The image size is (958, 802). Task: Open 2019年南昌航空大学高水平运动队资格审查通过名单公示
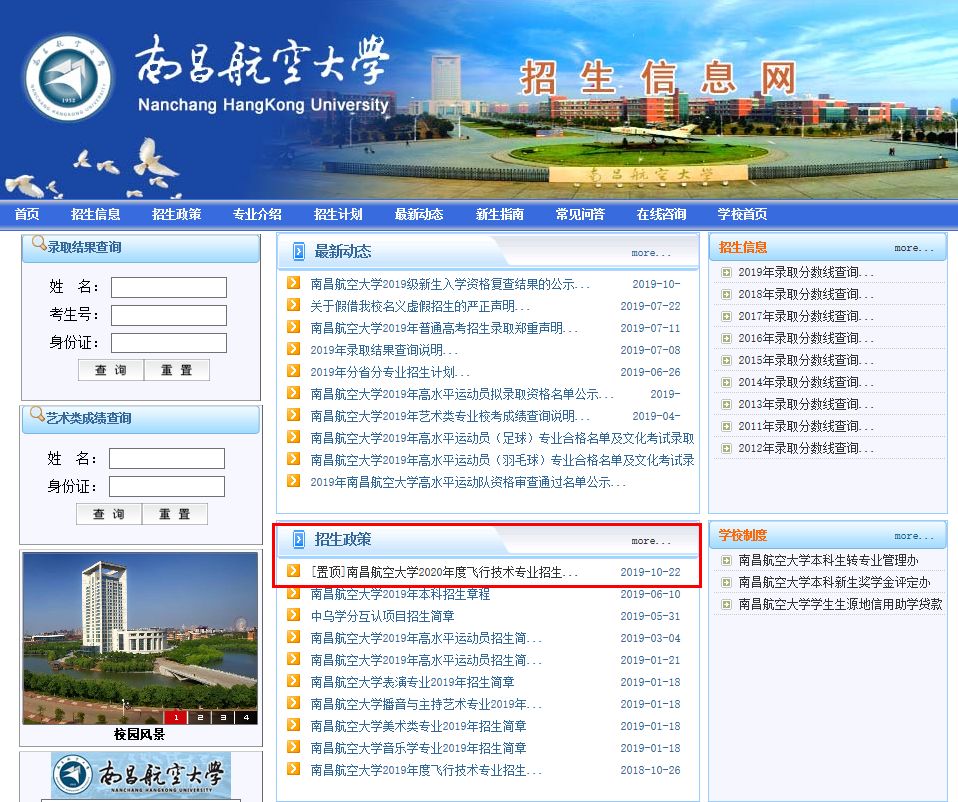click(x=468, y=482)
